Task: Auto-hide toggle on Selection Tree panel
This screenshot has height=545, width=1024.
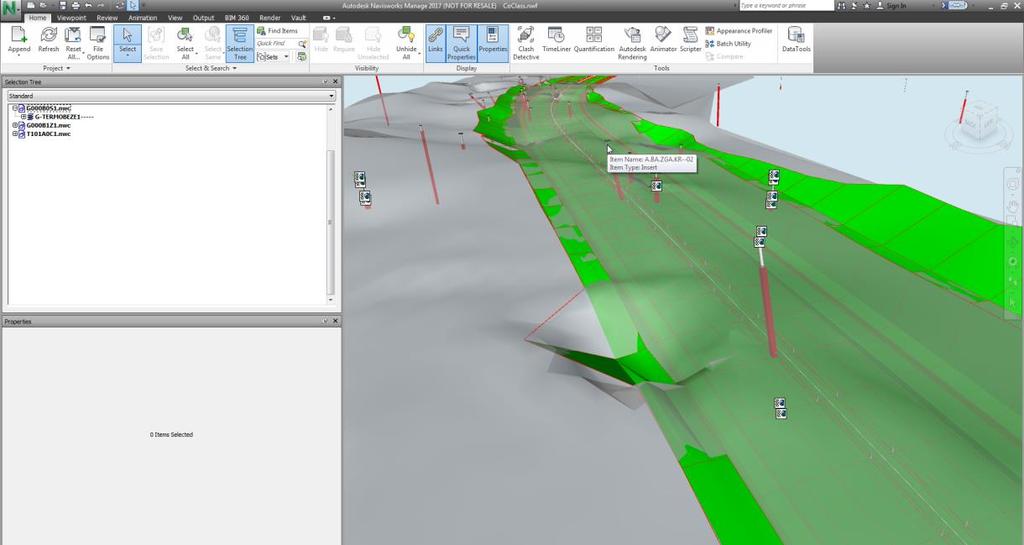Action: tap(325, 82)
